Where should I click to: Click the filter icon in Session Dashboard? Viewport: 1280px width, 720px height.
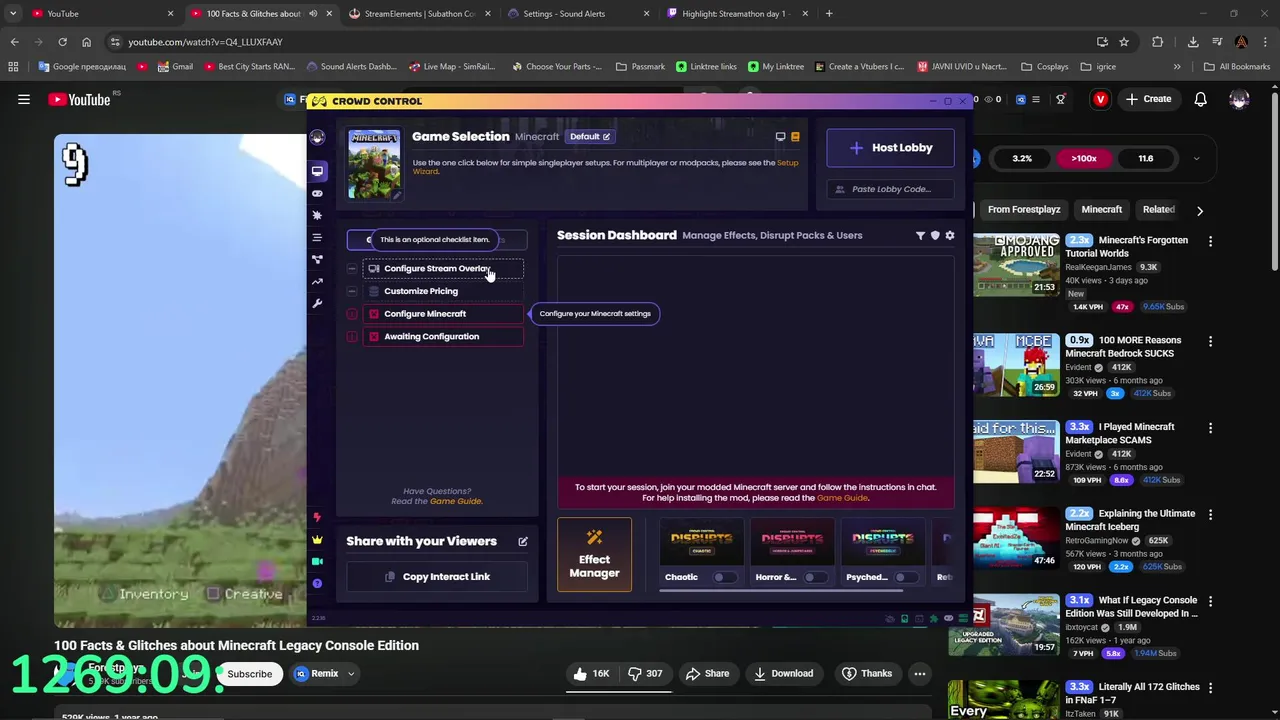[x=920, y=236]
